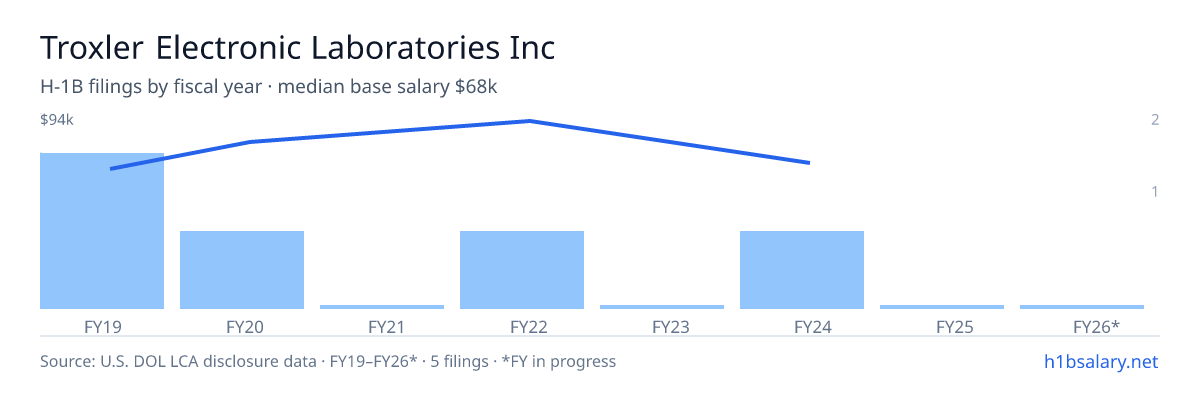Select the FY24 filings bar
Screen dimensions: 1200x400
coord(802,270)
